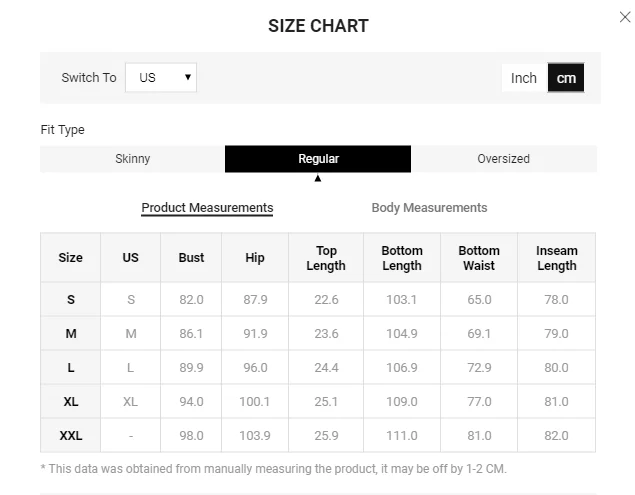Select the size M row label
Viewport: 635px width, 495px height.
point(71,333)
